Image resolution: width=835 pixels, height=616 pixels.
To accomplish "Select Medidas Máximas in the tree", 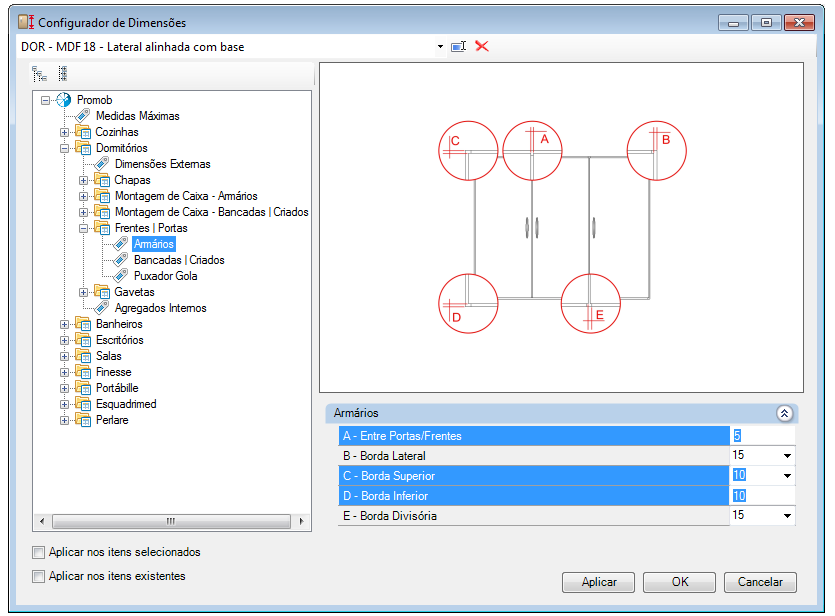I will 137,116.
